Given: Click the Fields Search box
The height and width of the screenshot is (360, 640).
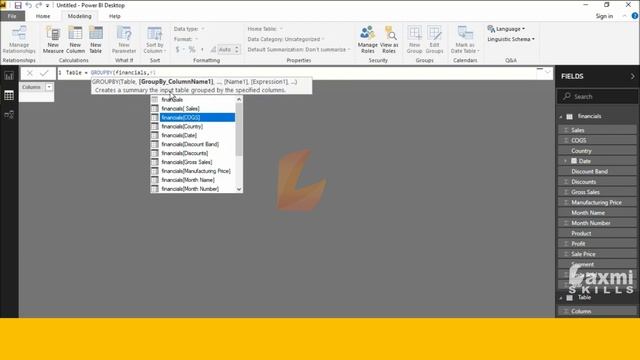Looking at the screenshot, I should tap(598, 97).
